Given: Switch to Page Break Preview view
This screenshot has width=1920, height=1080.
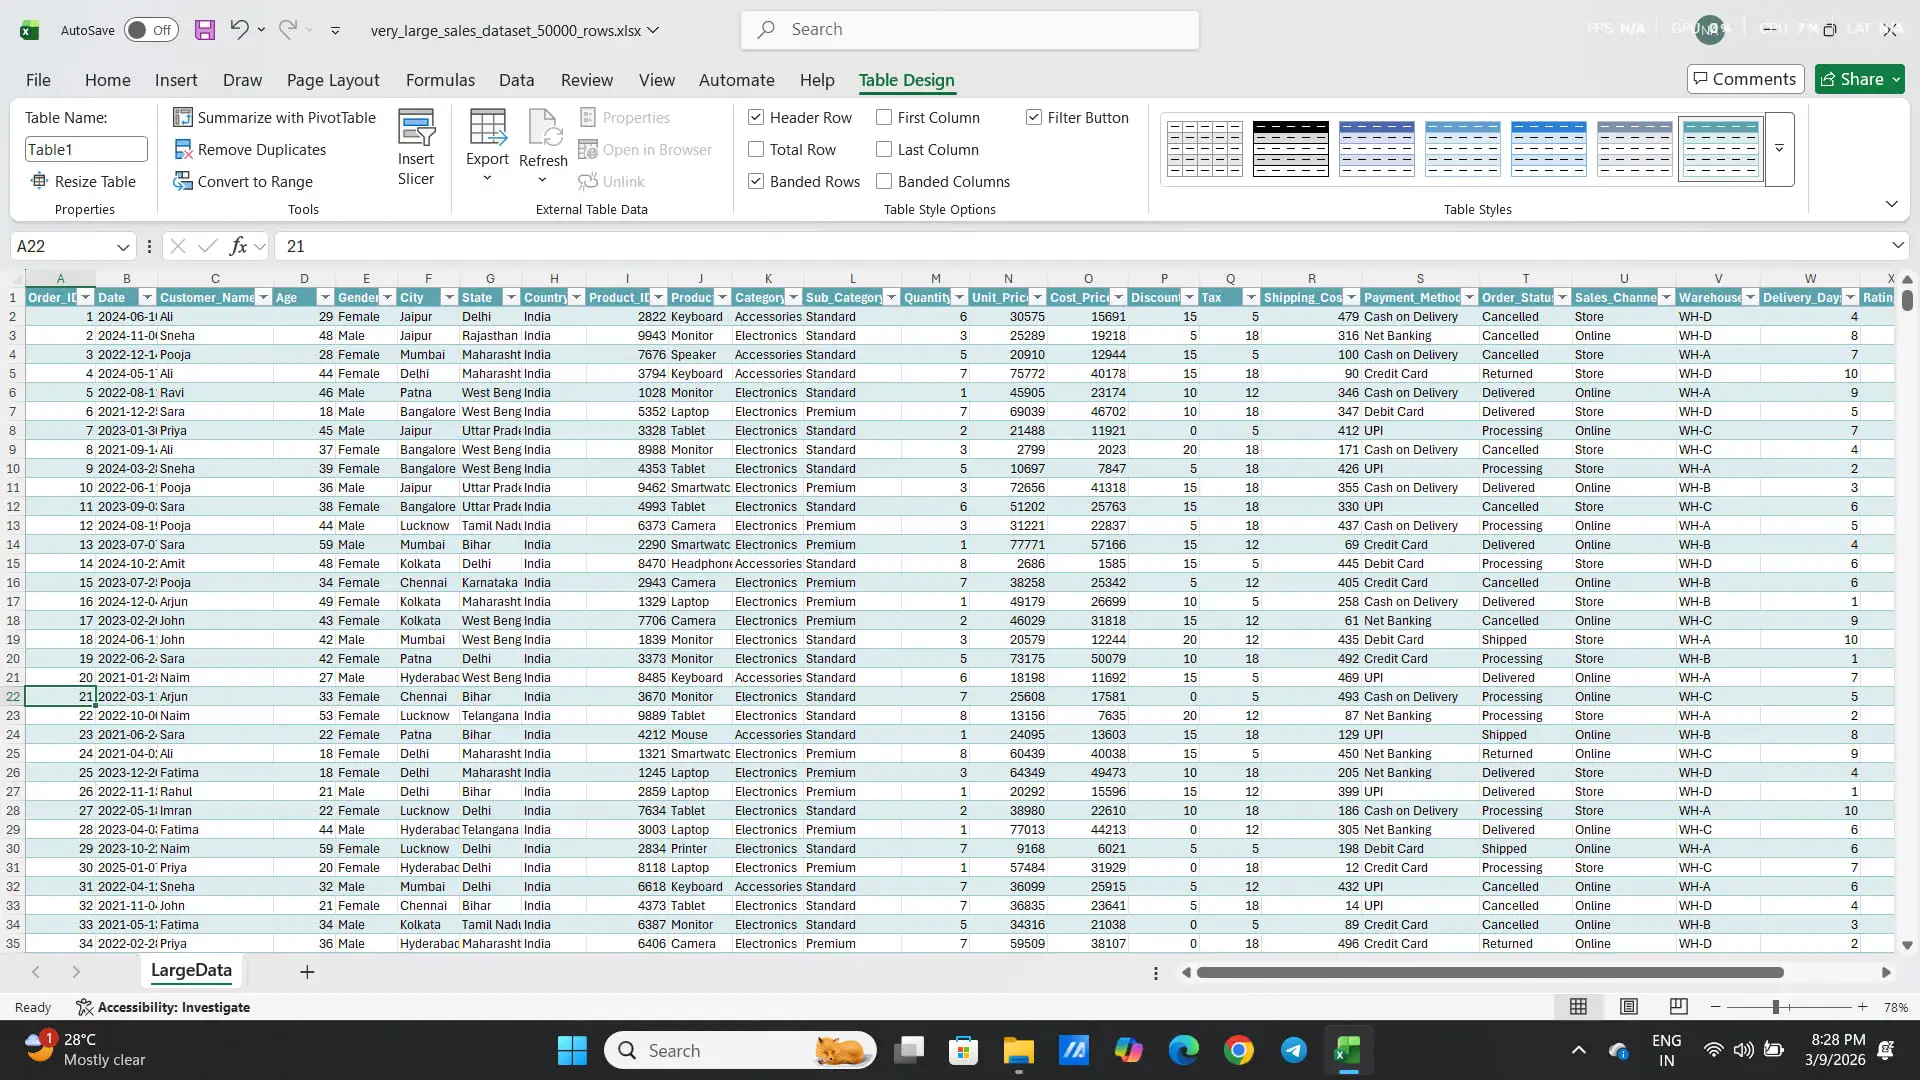Looking at the screenshot, I should (1679, 1007).
